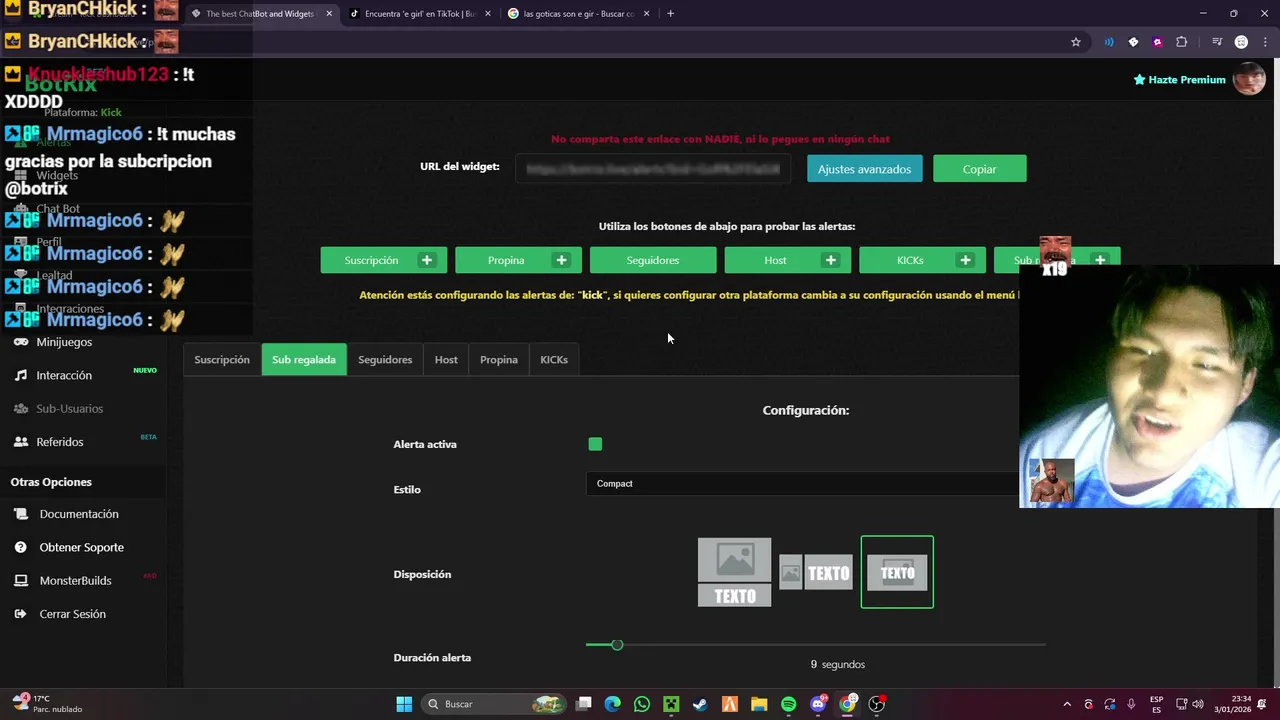
Task: Show hidden system tray icons chevron
Action: (1067, 704)
